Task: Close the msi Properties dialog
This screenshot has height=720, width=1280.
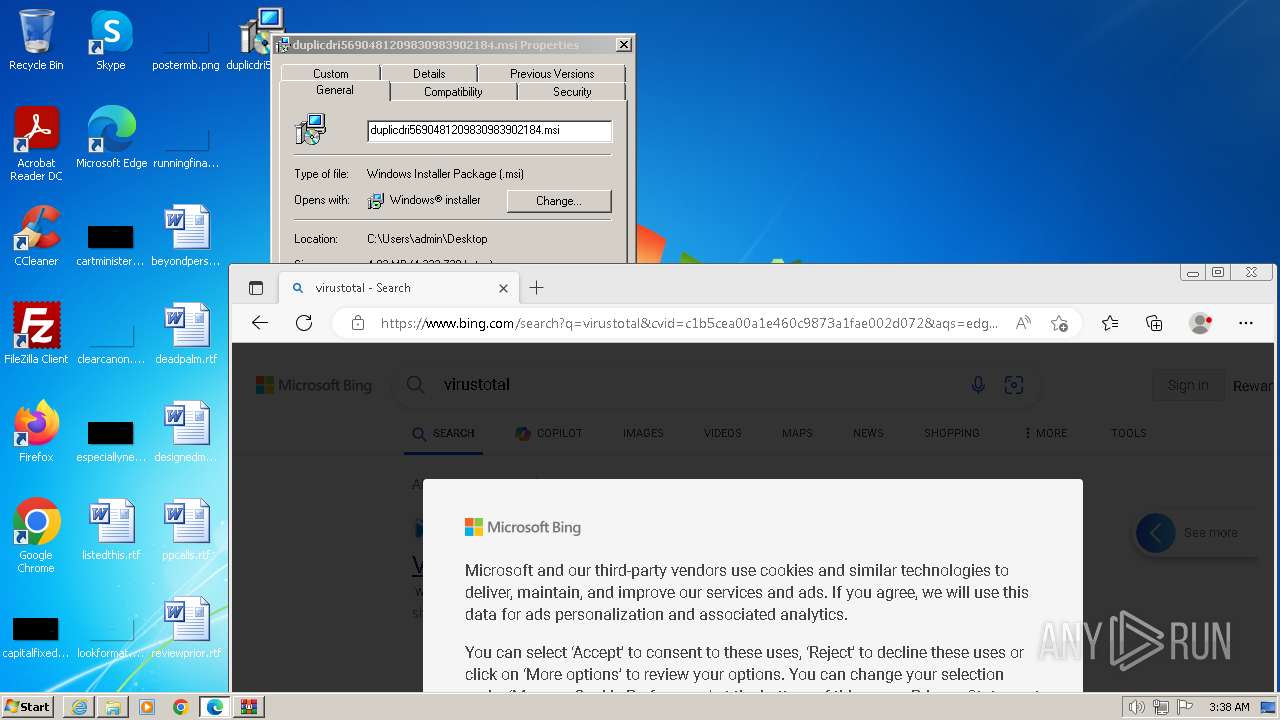Action: coord(624,45)
